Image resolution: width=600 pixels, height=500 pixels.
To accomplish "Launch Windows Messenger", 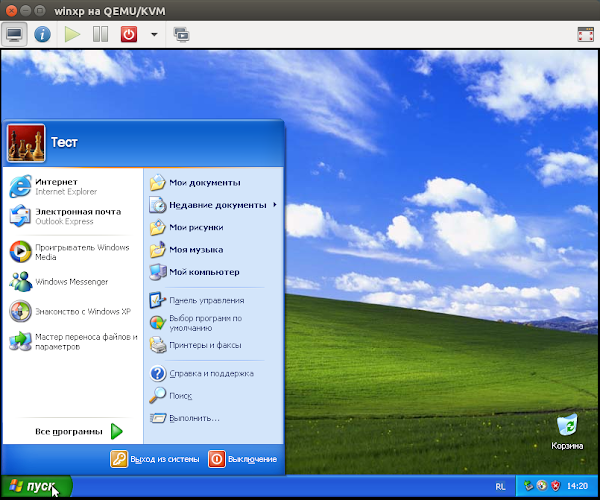I will click(x=73, y=282).
